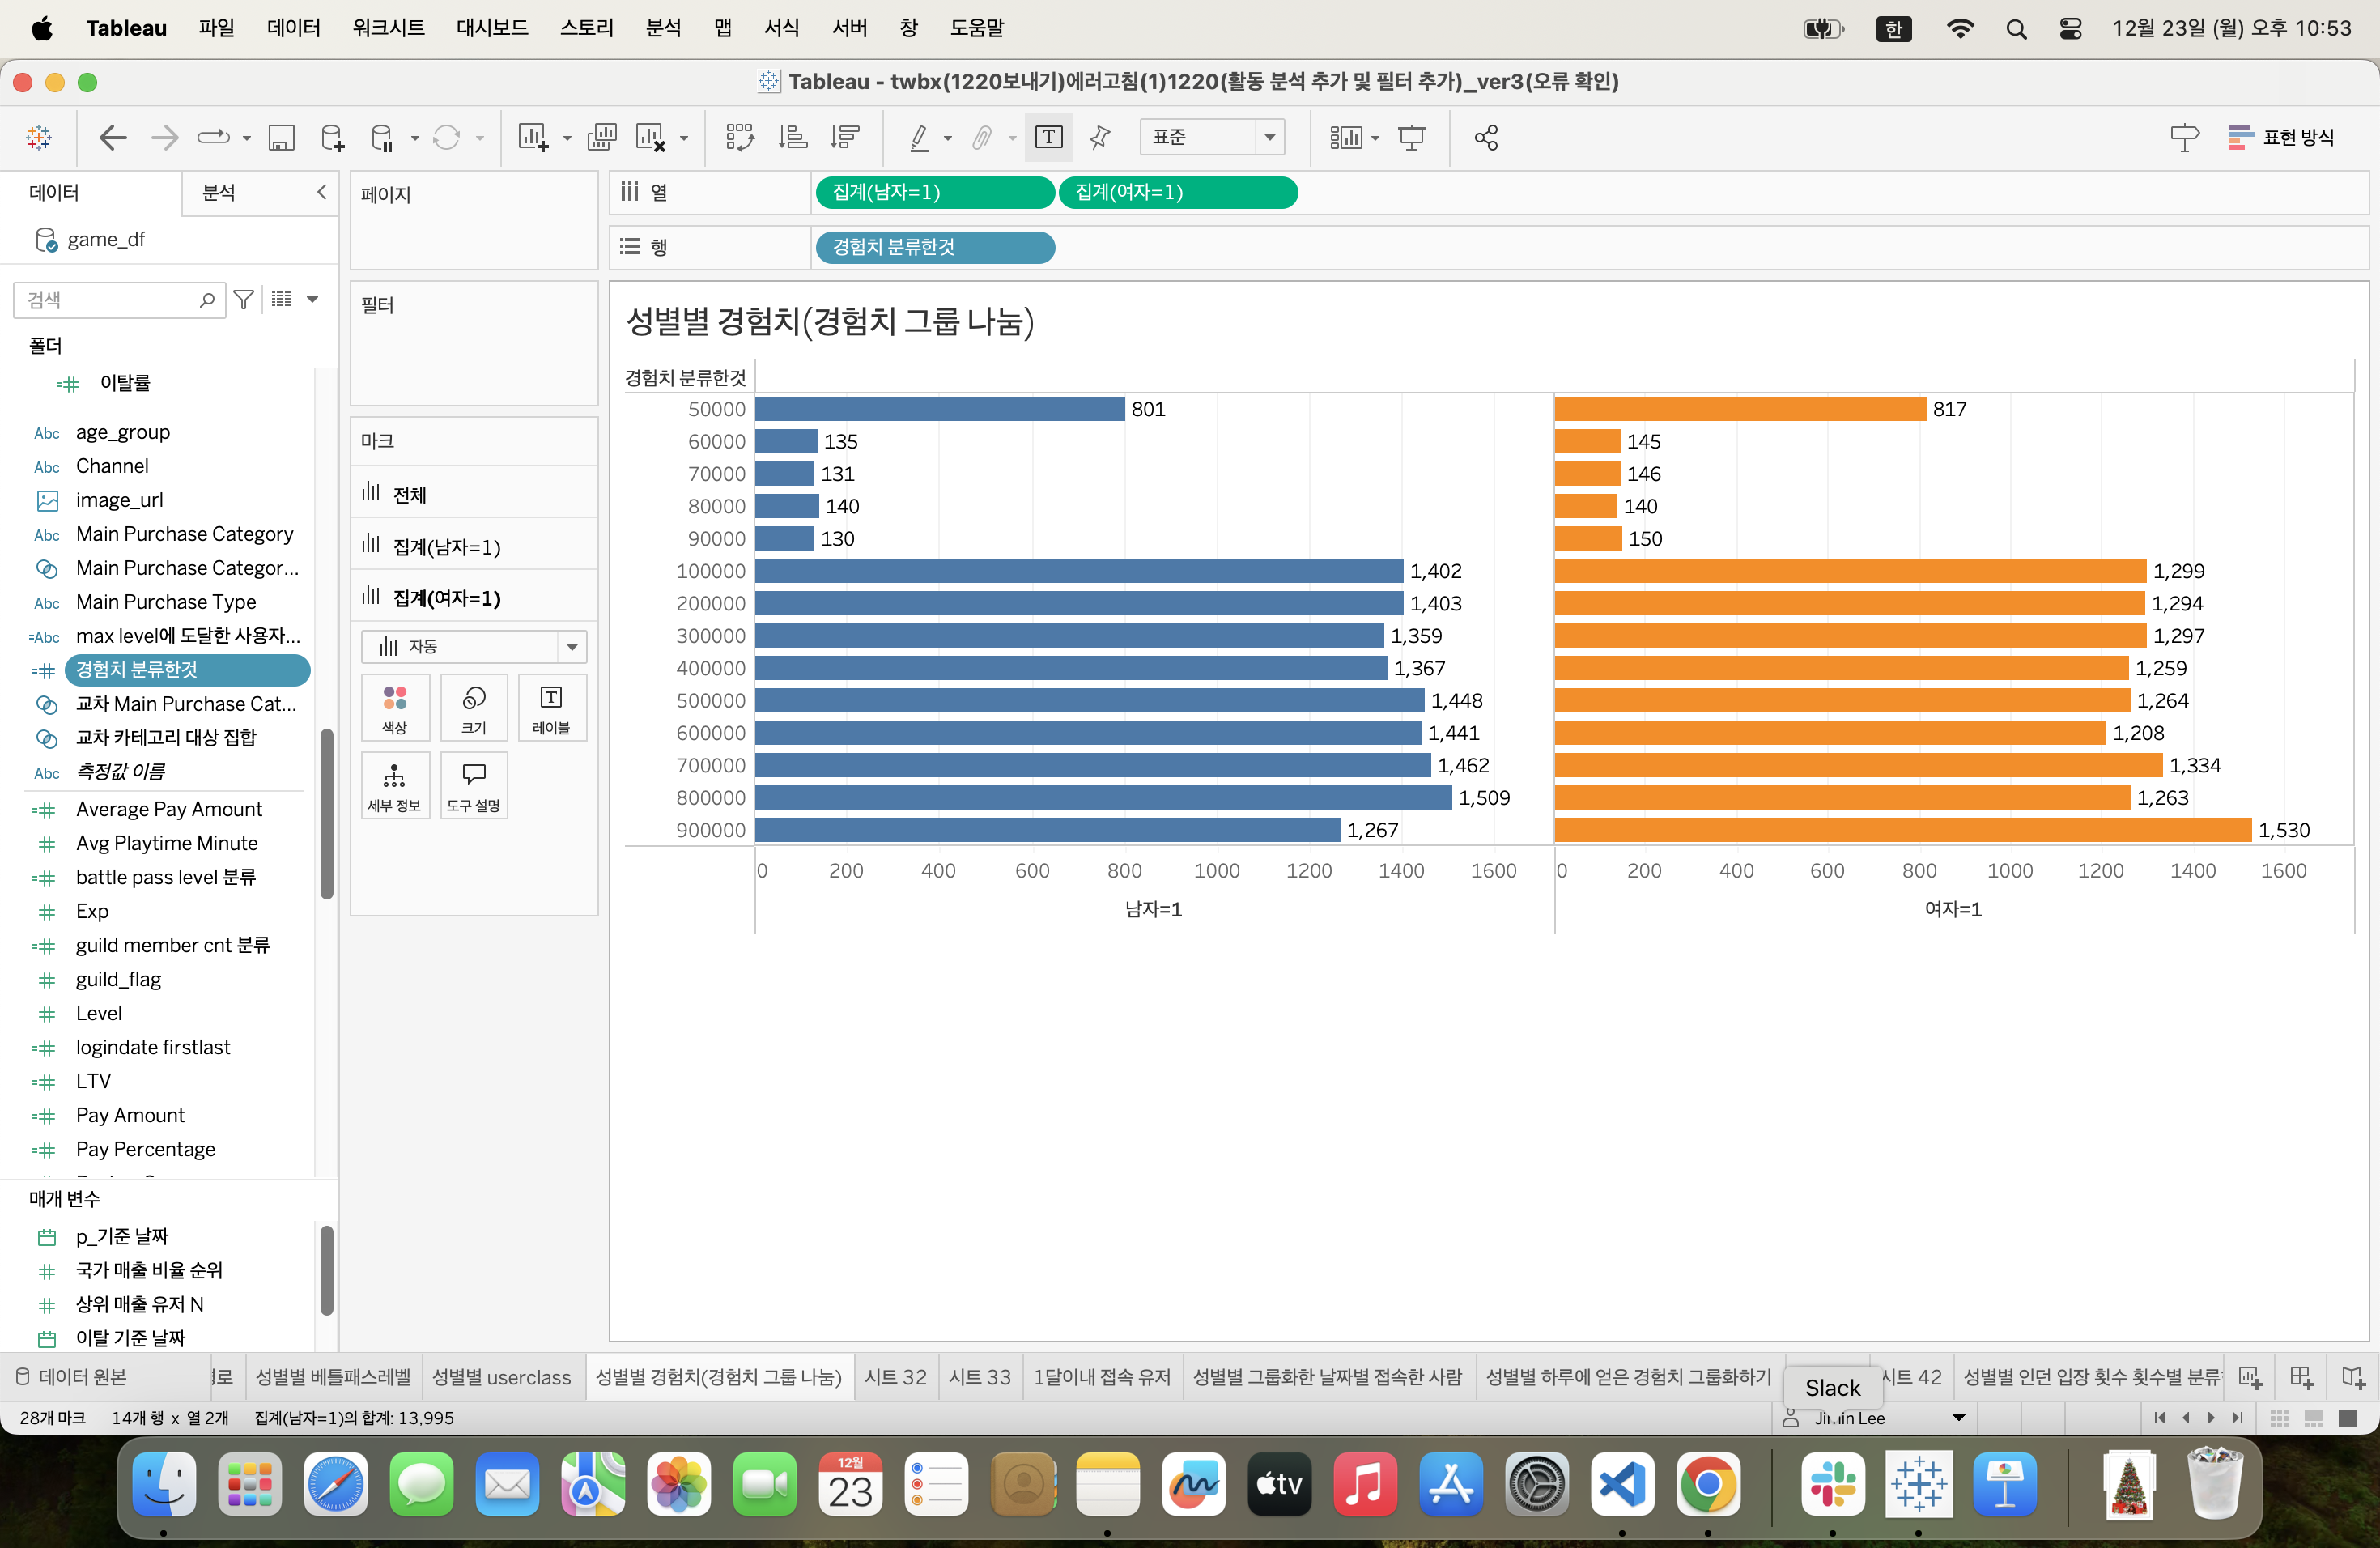Click the 크기 size button on Marks card
The image size is (2380, 1548).
tap(474, 708)
